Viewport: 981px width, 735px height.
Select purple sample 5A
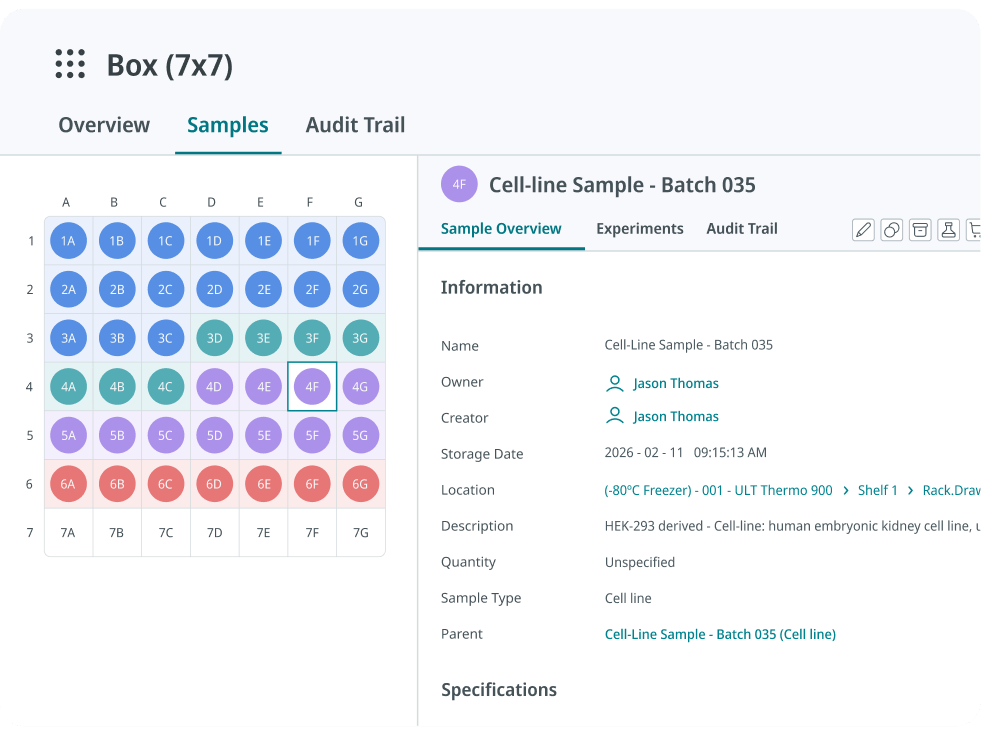pos(68,435)
